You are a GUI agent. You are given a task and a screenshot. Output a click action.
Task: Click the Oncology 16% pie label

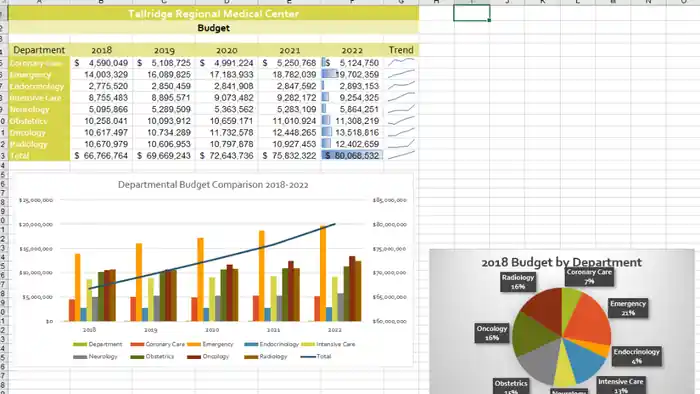pyautogui.click(x=492, y=333)
